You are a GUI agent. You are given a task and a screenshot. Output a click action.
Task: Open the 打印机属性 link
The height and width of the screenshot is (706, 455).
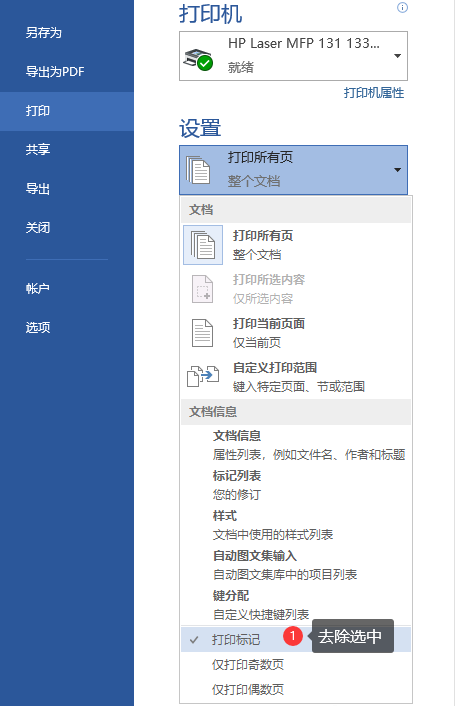374,93
